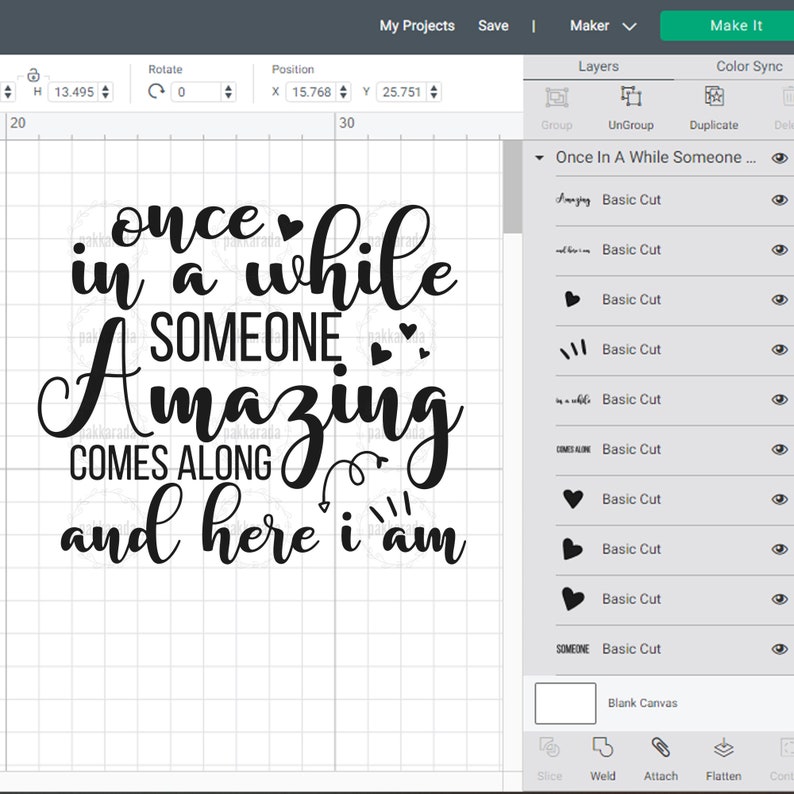
Task: Hide the dash marks Basic Cut layer
Action: pyautogui.click(x=779, y=349)
